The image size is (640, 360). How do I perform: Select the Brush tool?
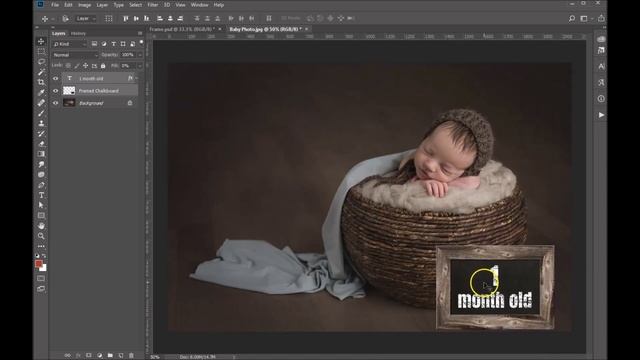click(41, 113)
